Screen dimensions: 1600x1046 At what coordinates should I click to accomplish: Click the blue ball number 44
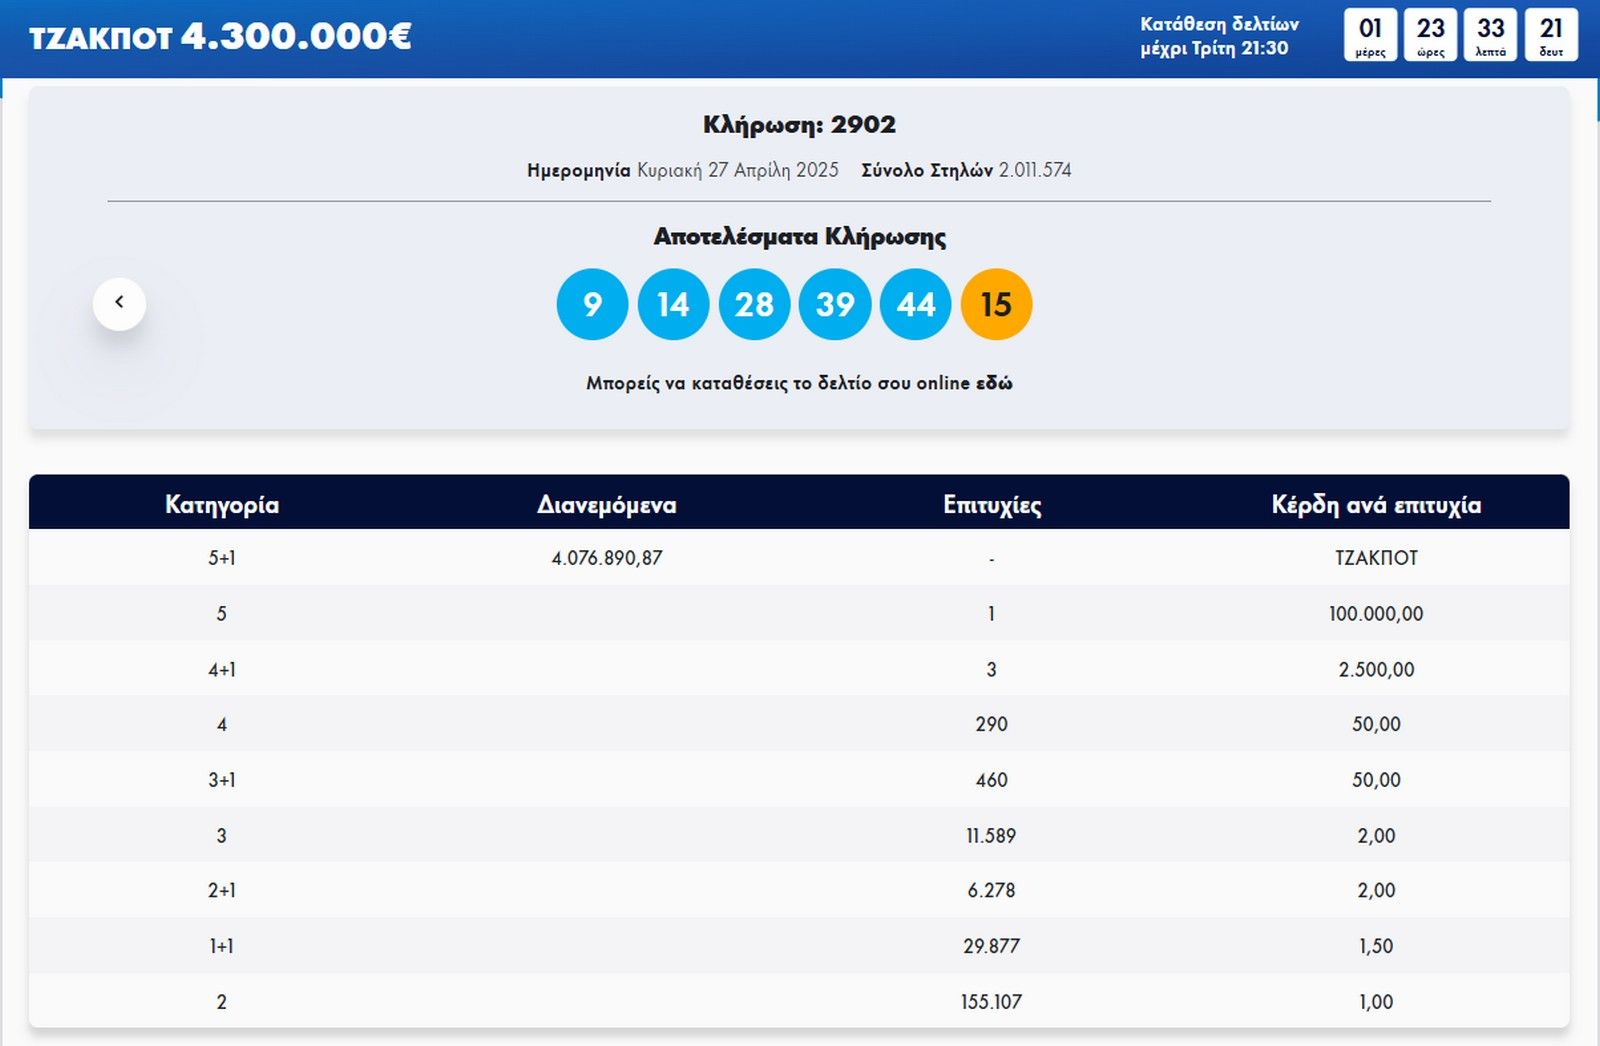click(x=915, y=304)
